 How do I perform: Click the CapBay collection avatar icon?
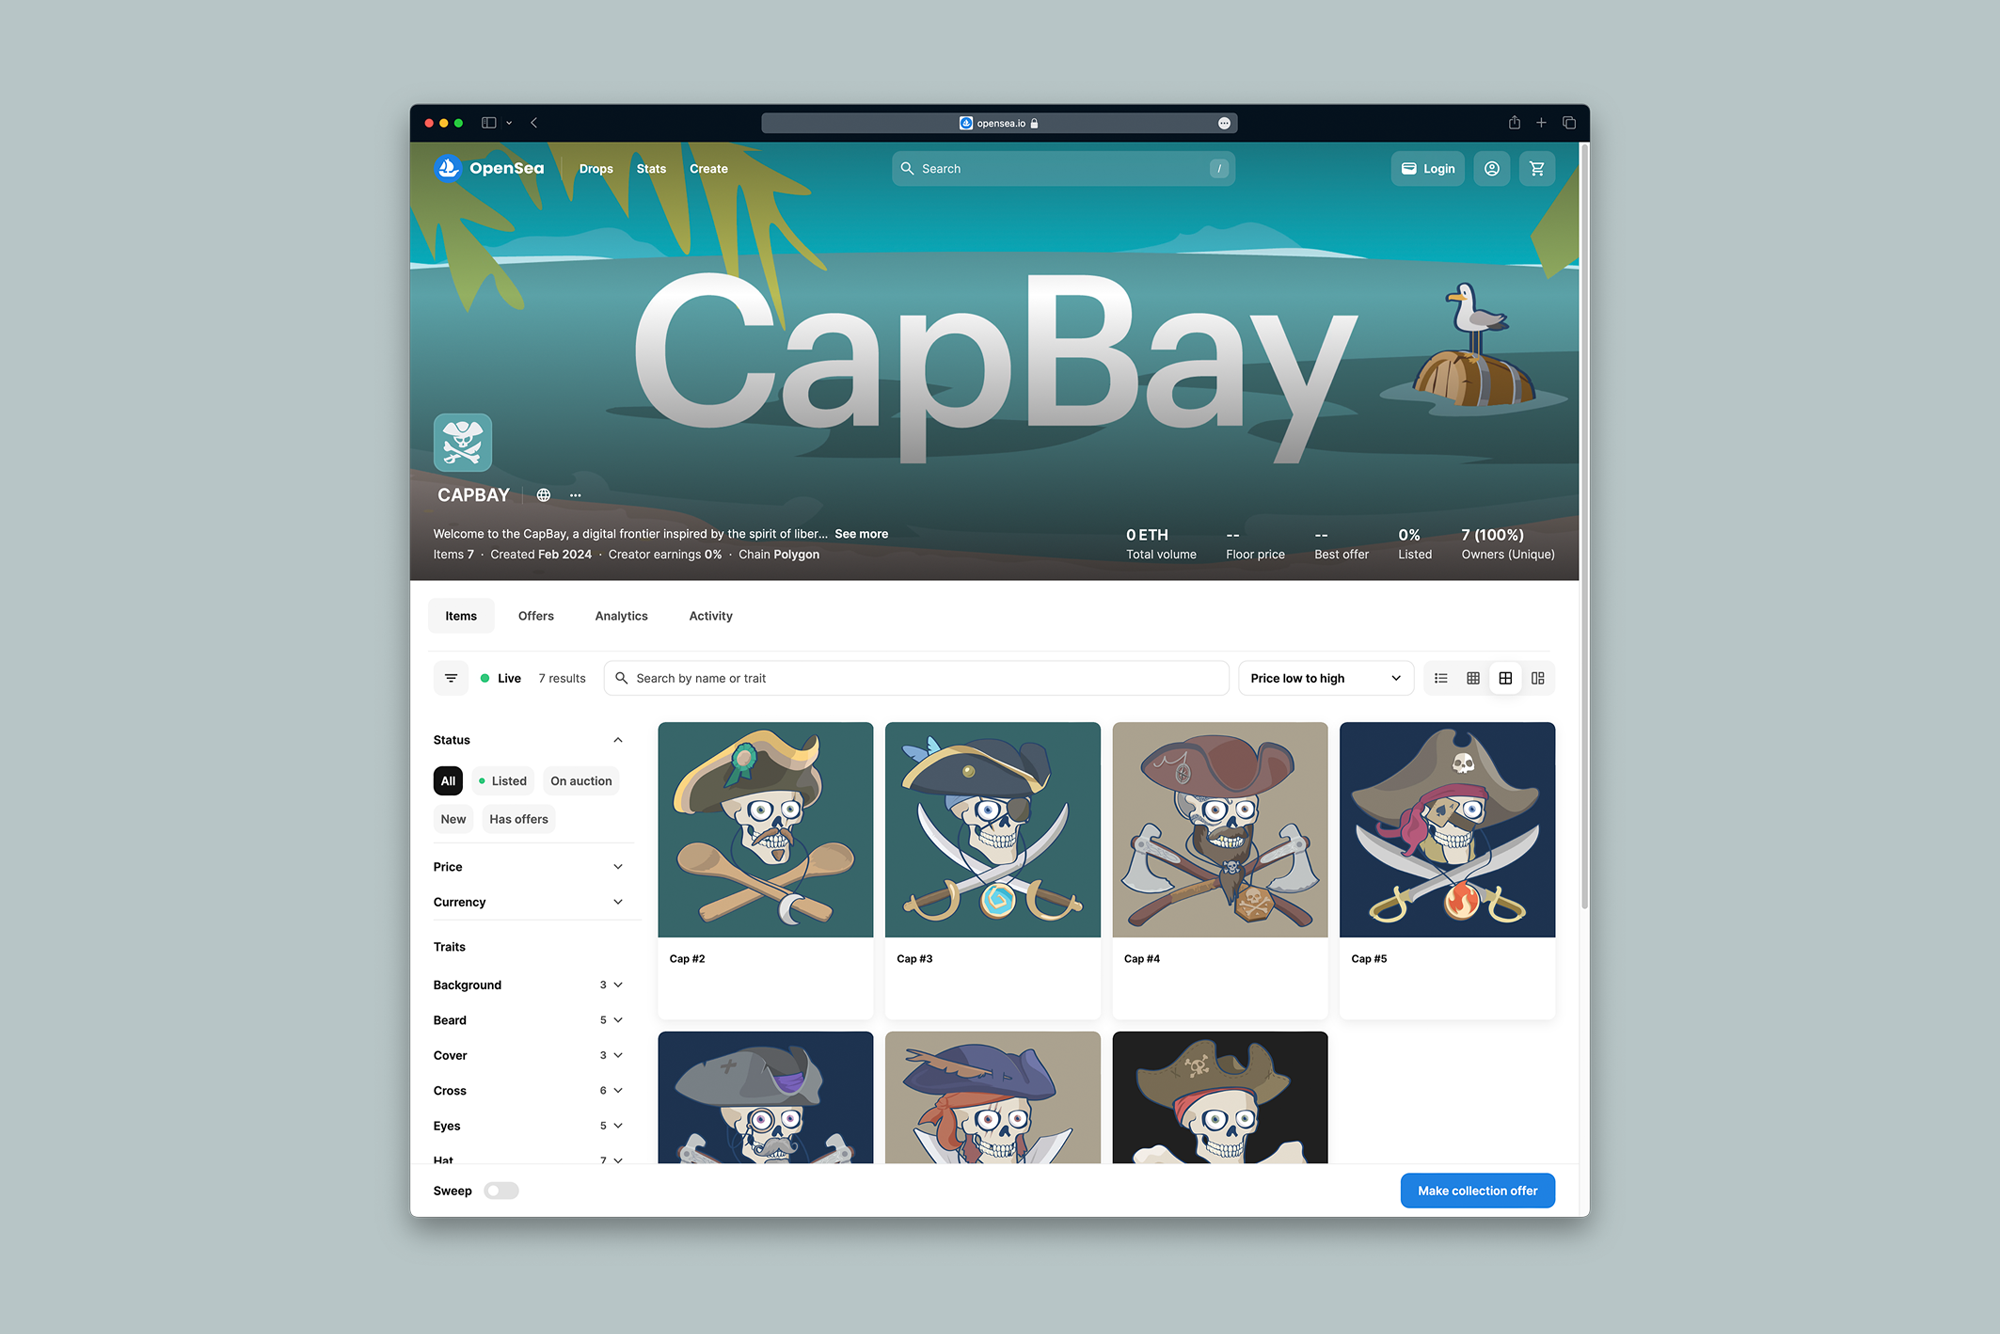tap(464, 444)
